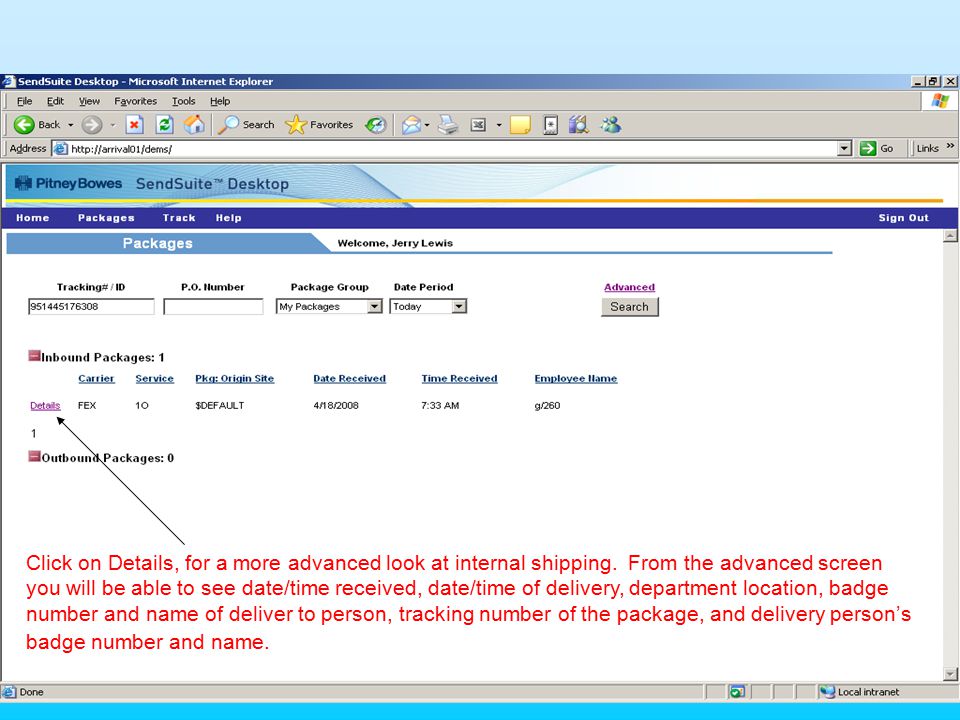The height and width of the screenshot is (720, 960).
Task: Refresh the page with green arrows icon
Action: tap(164, 125)
